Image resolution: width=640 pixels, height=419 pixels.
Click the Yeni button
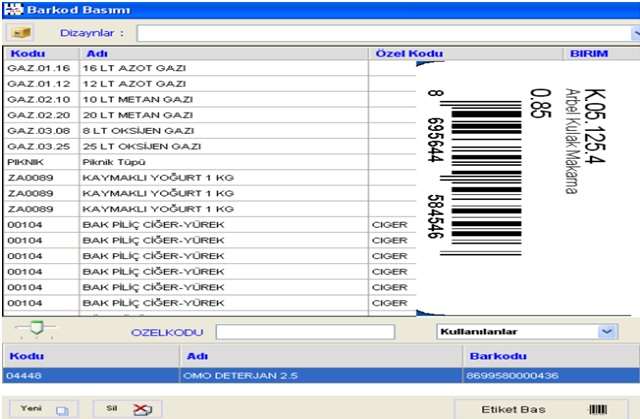point(44,409)
